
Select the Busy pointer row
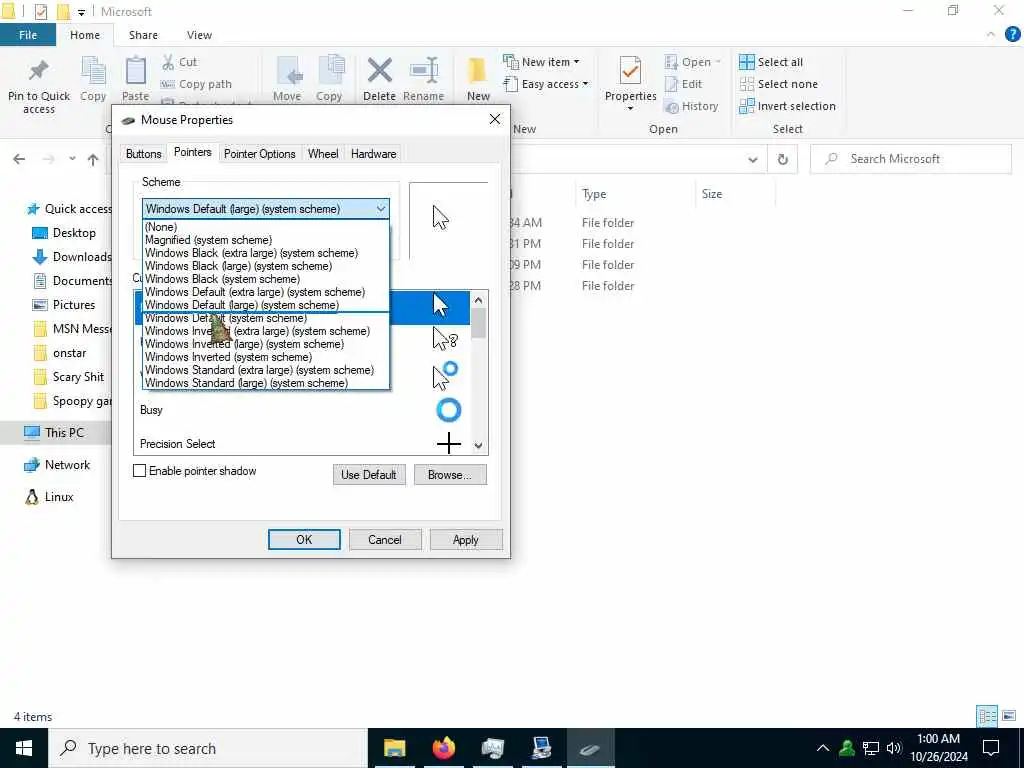tap(302, 410)
